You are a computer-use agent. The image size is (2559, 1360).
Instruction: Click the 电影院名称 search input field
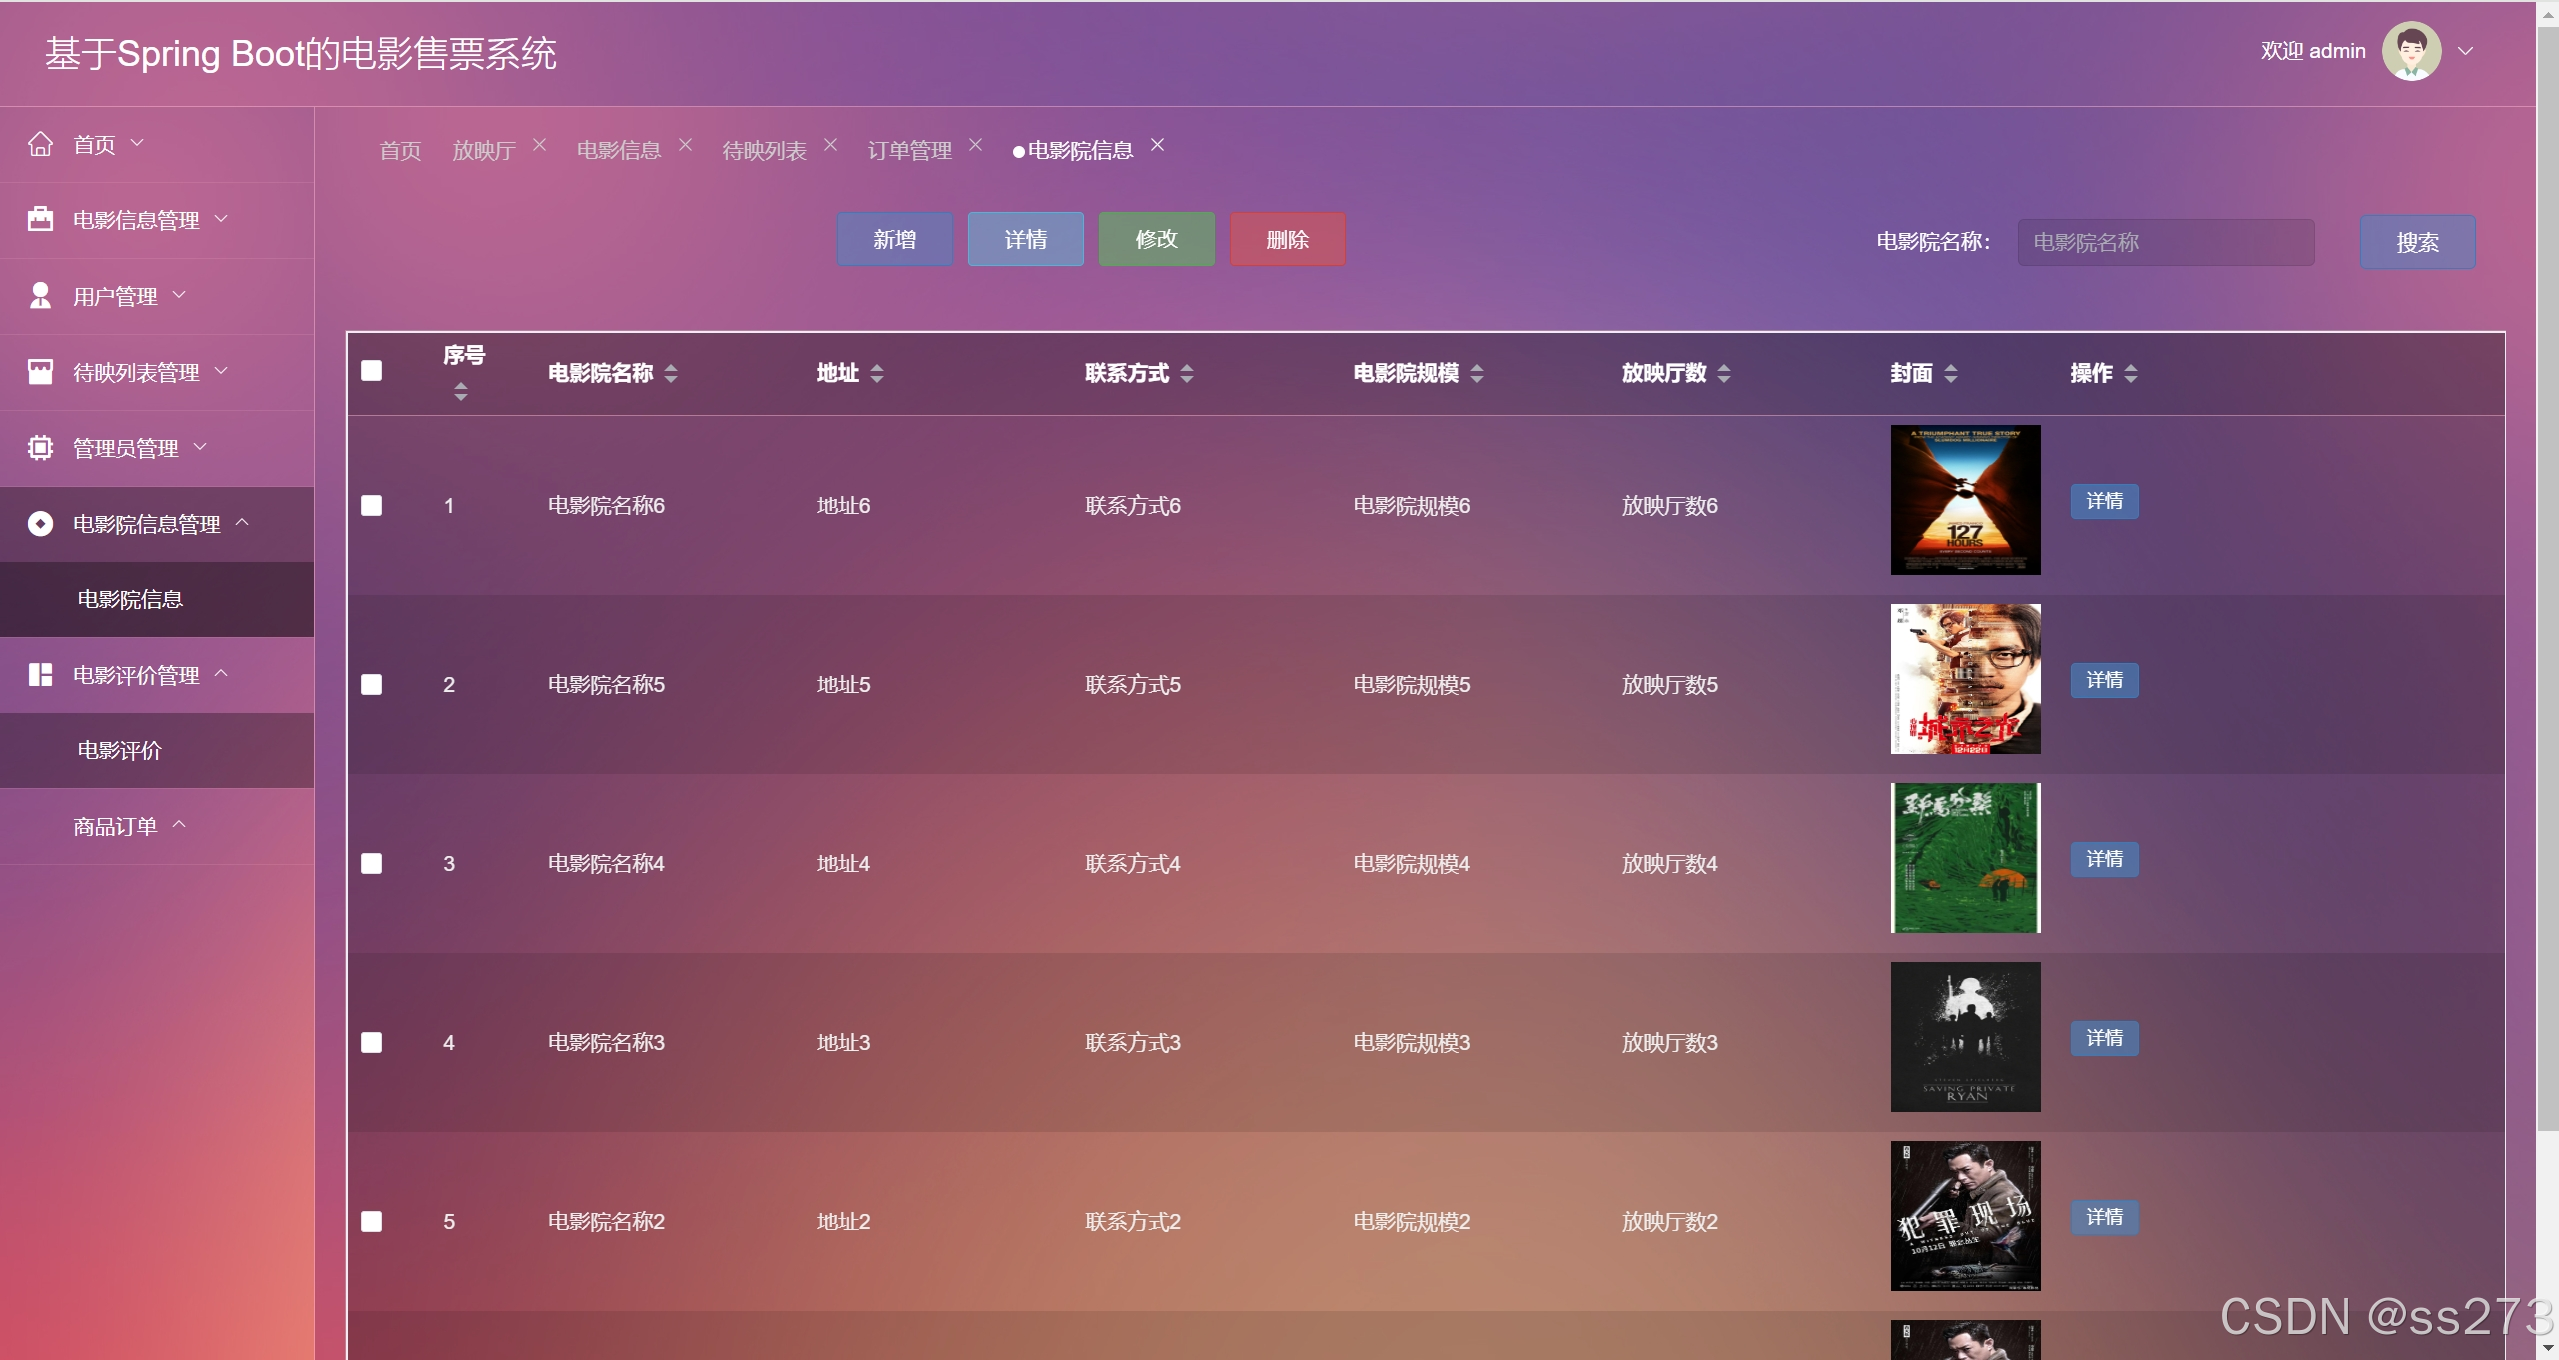(2165, 242)
